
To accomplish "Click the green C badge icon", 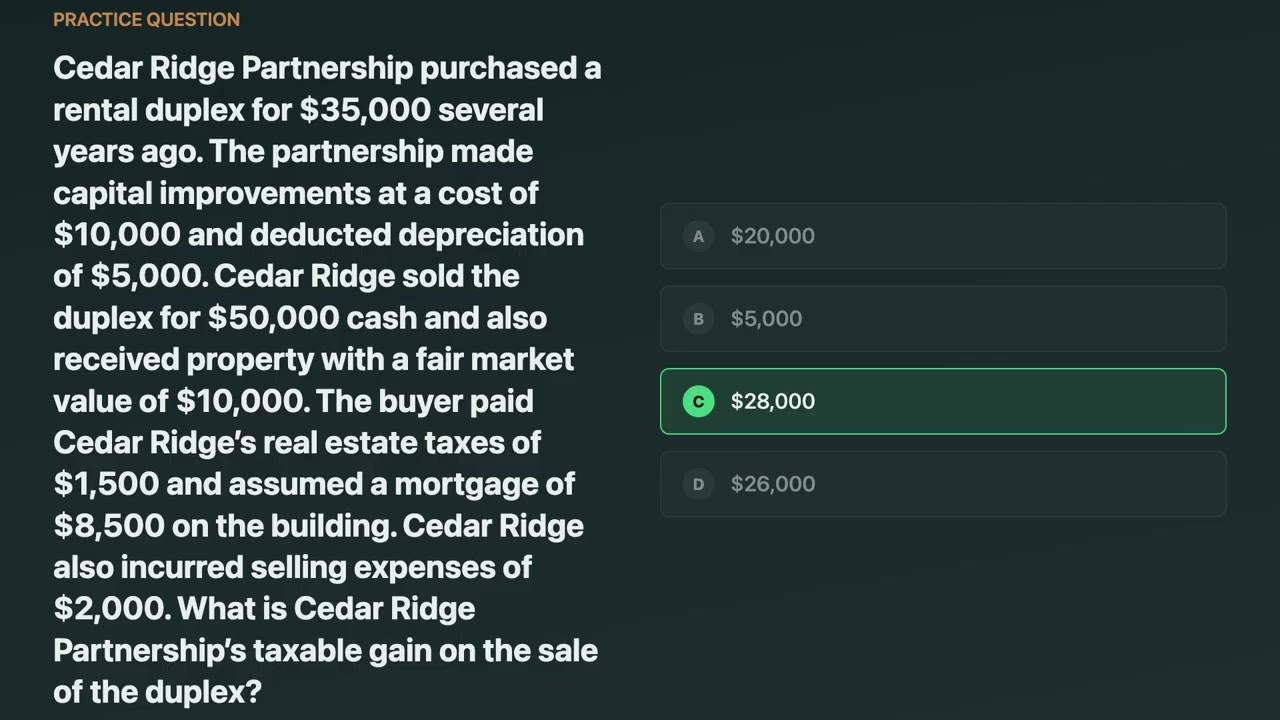I will [x=698, y=401].
